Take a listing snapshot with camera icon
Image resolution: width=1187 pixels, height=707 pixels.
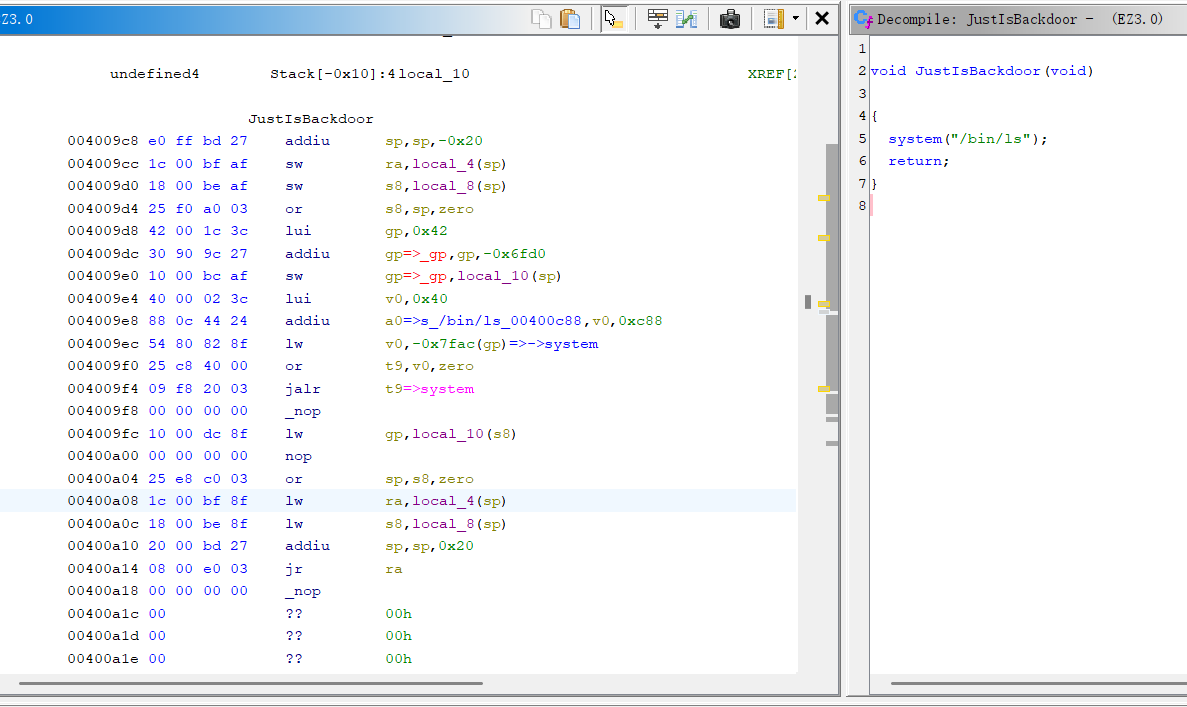[730, 18]
